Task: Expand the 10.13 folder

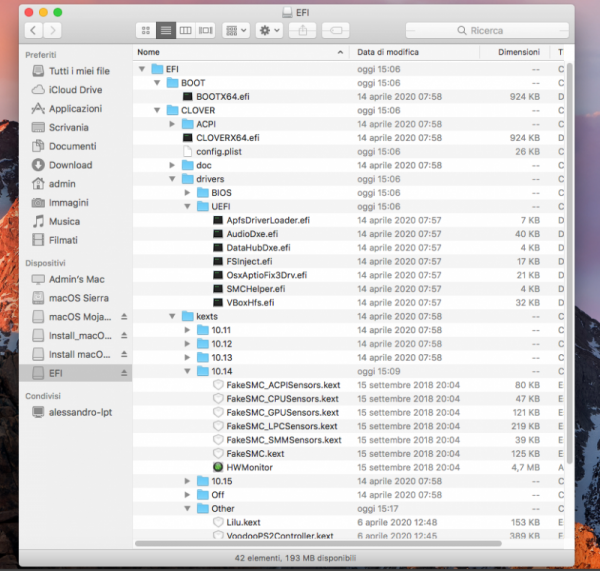Action: tap(187, 357)
